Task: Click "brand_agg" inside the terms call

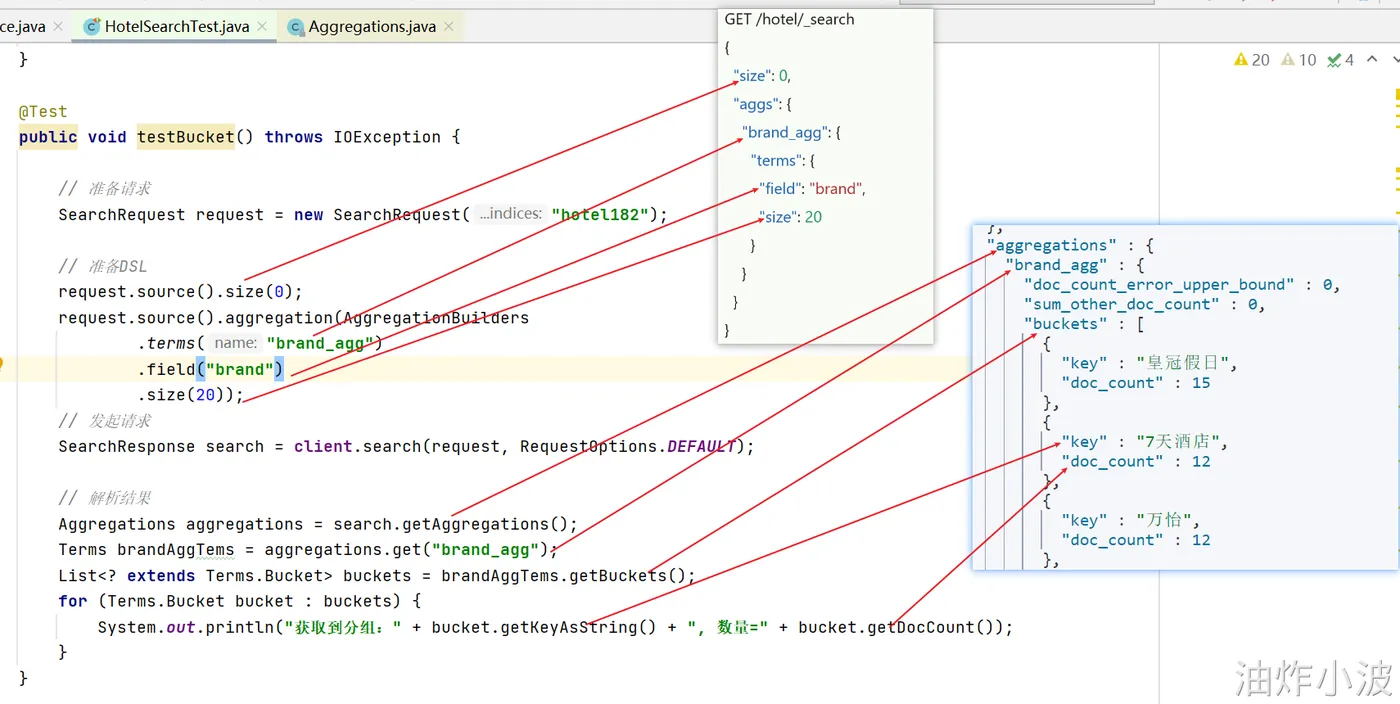Action: (320, 343)
